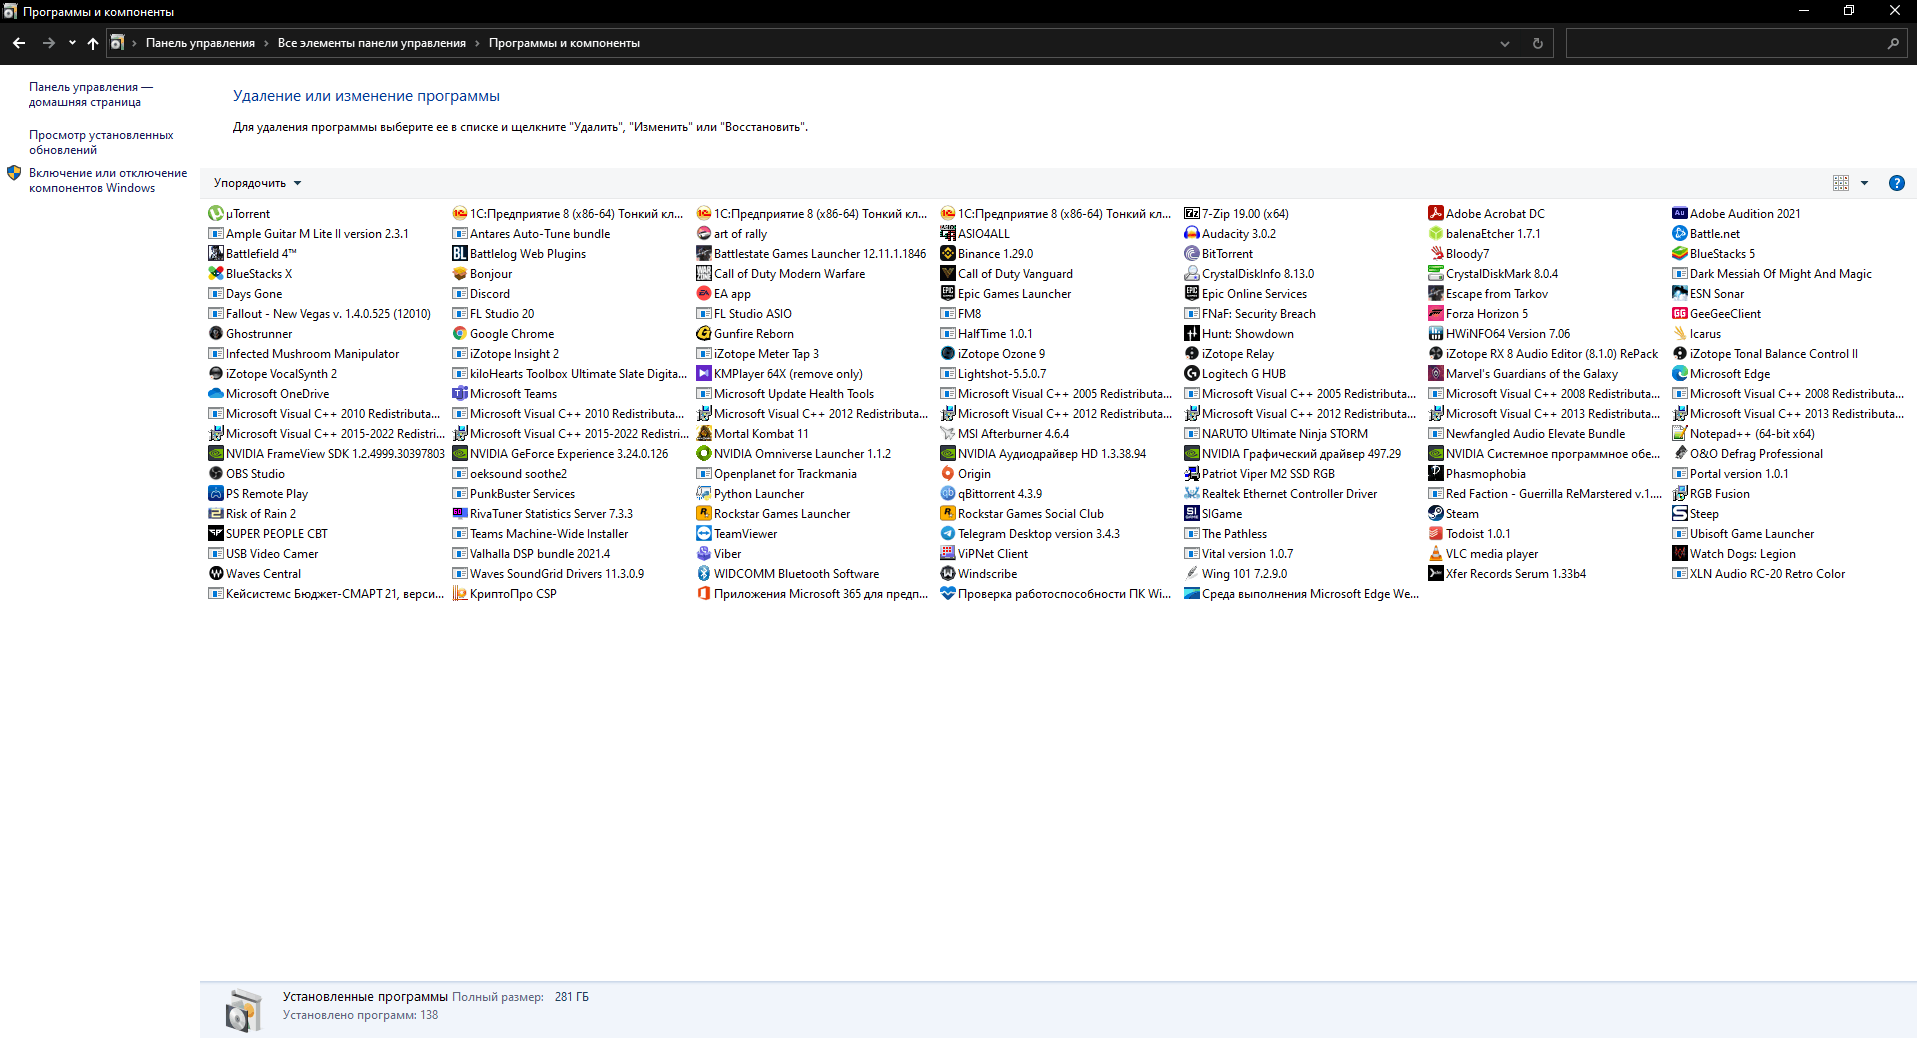Click the Audacity 3.0.2 icon
Viewport: 1917px width, 1038px height.
pyautogui.click(x=1191, y=233)
